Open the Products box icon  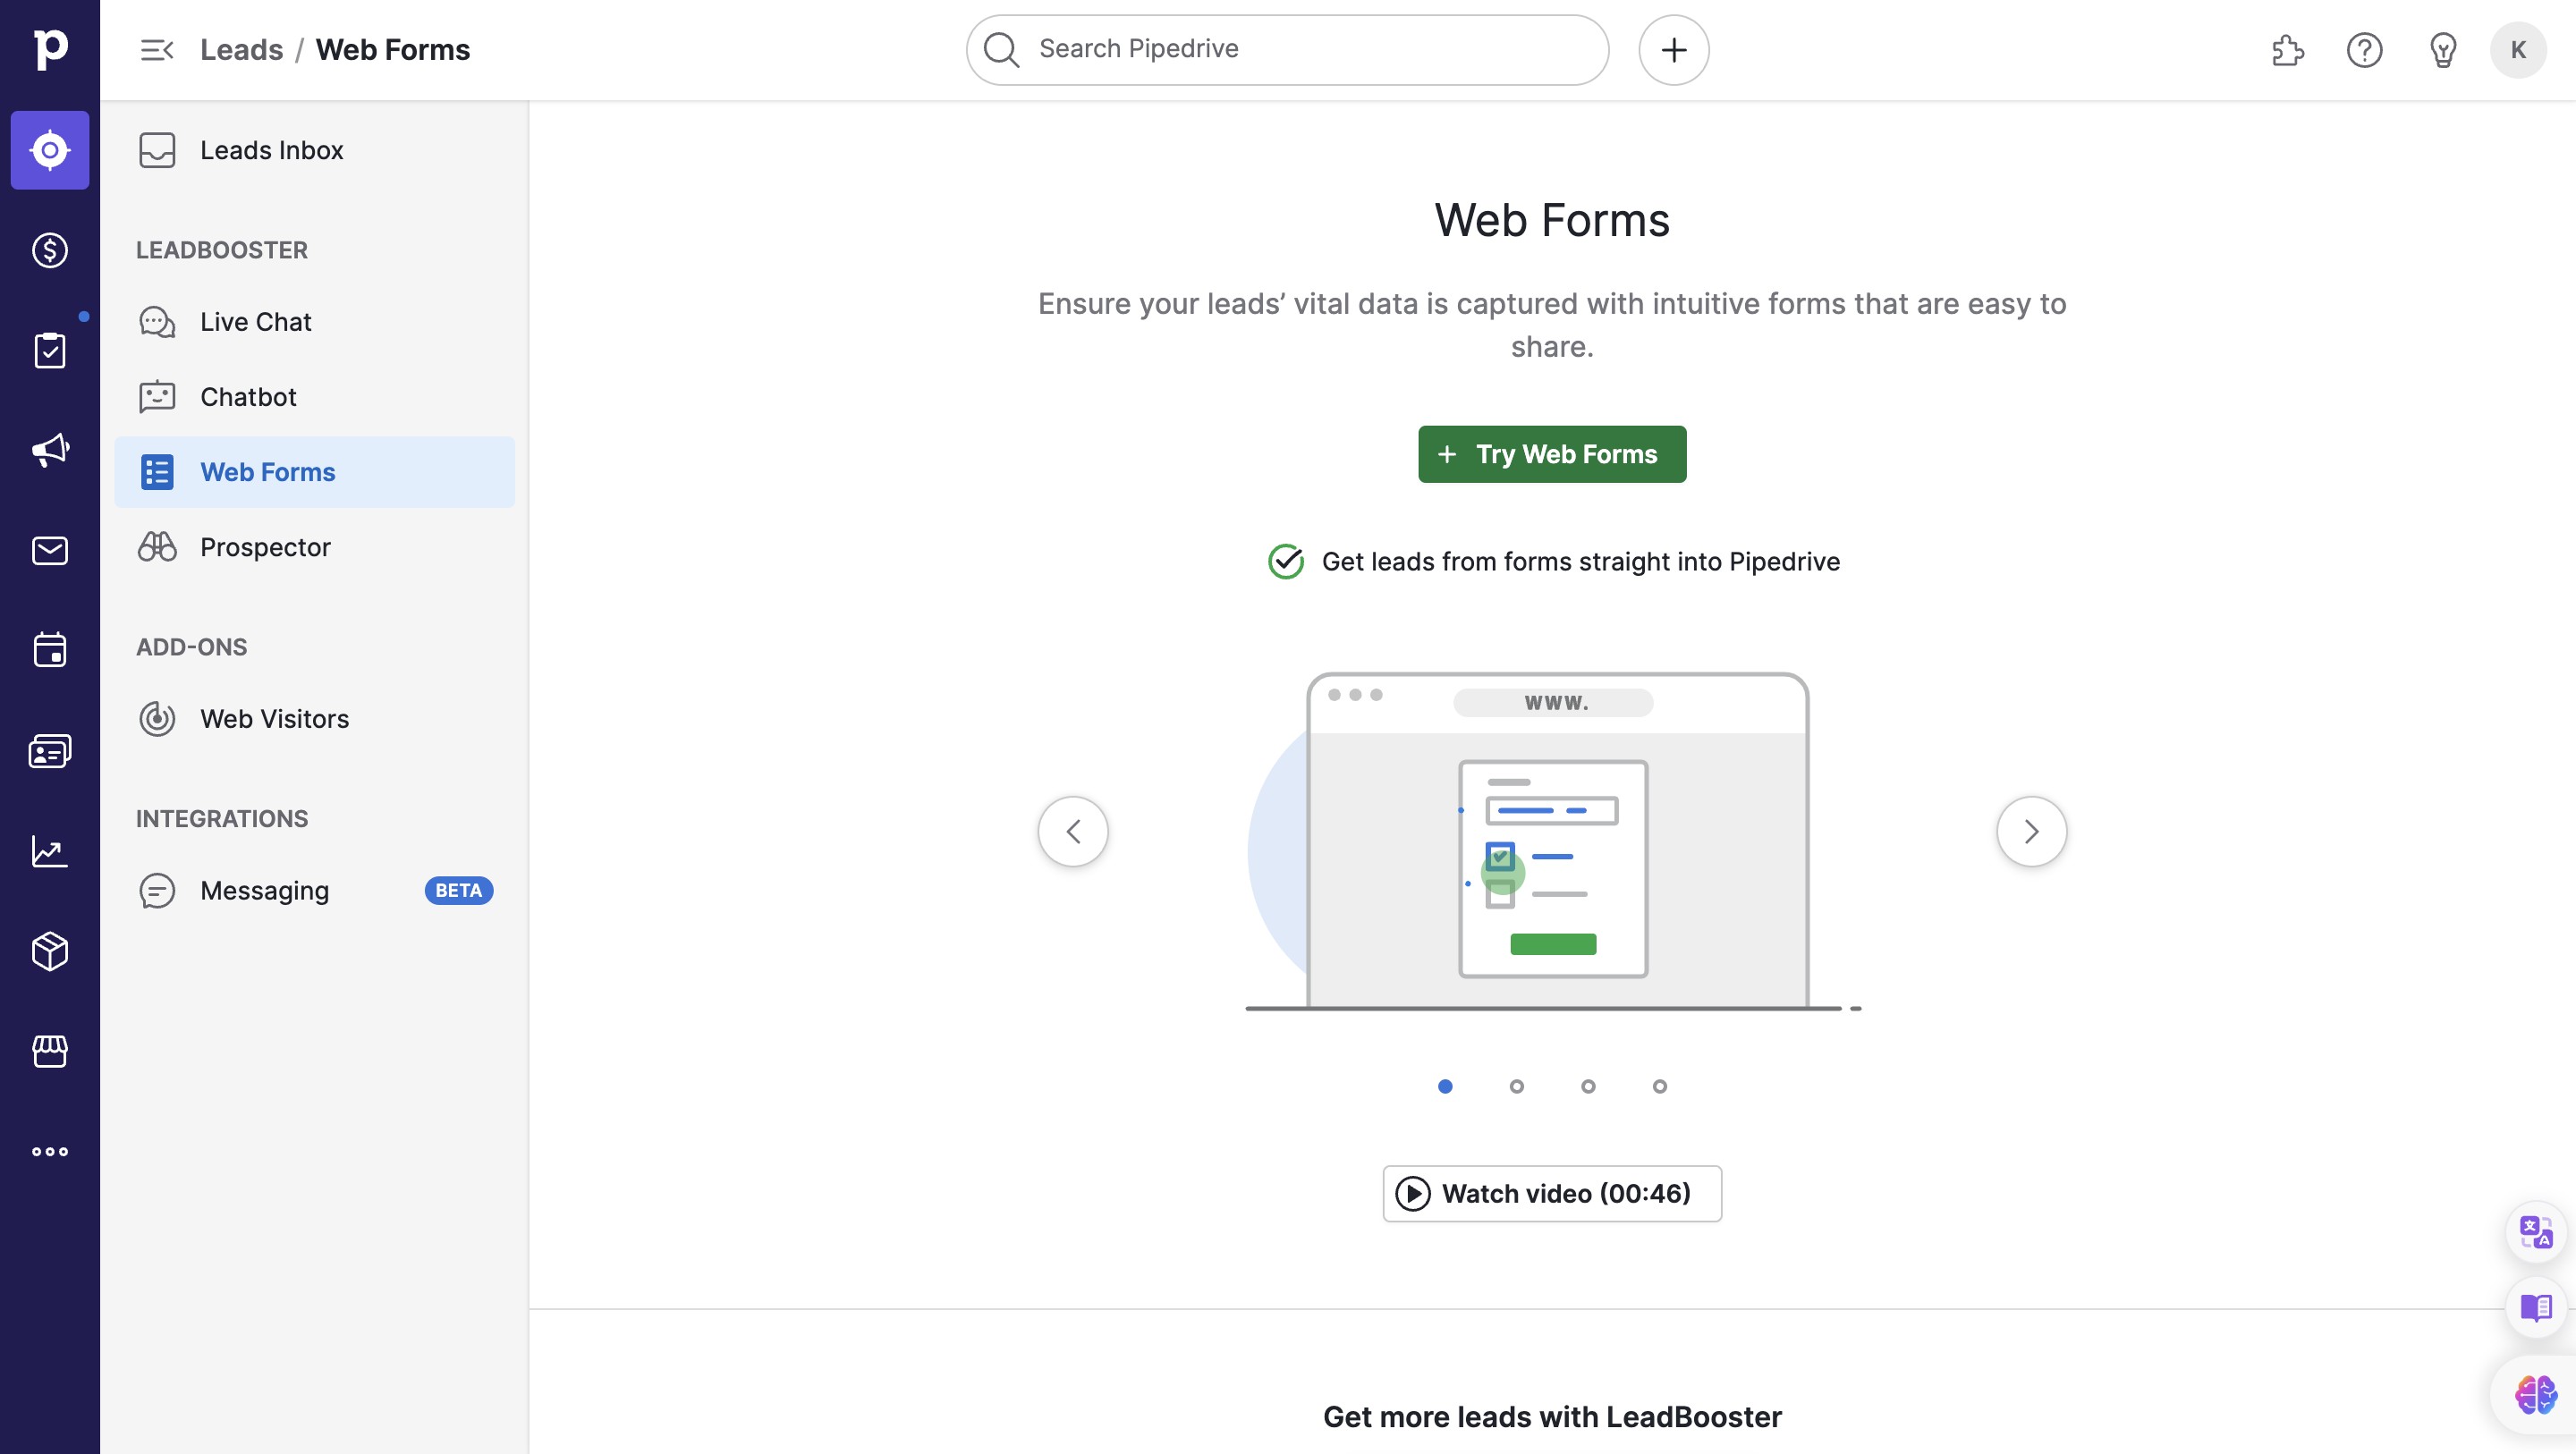pos(50,951)
